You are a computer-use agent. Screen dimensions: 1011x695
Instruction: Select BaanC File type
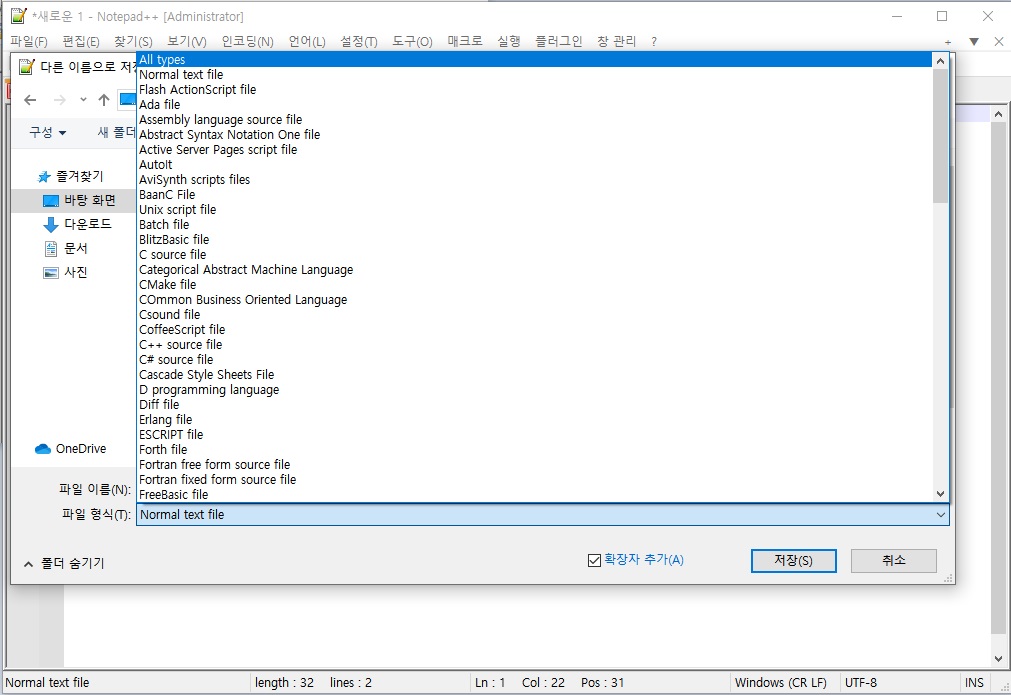tap(535, 195)
